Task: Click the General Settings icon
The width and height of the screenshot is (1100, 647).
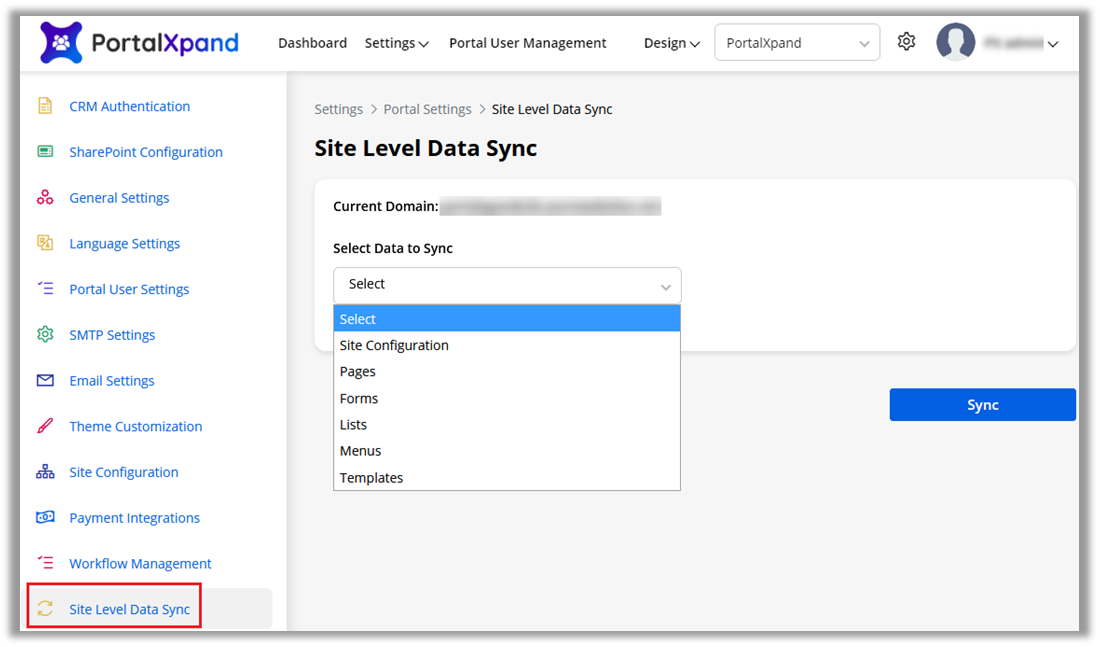Action: 45,198
